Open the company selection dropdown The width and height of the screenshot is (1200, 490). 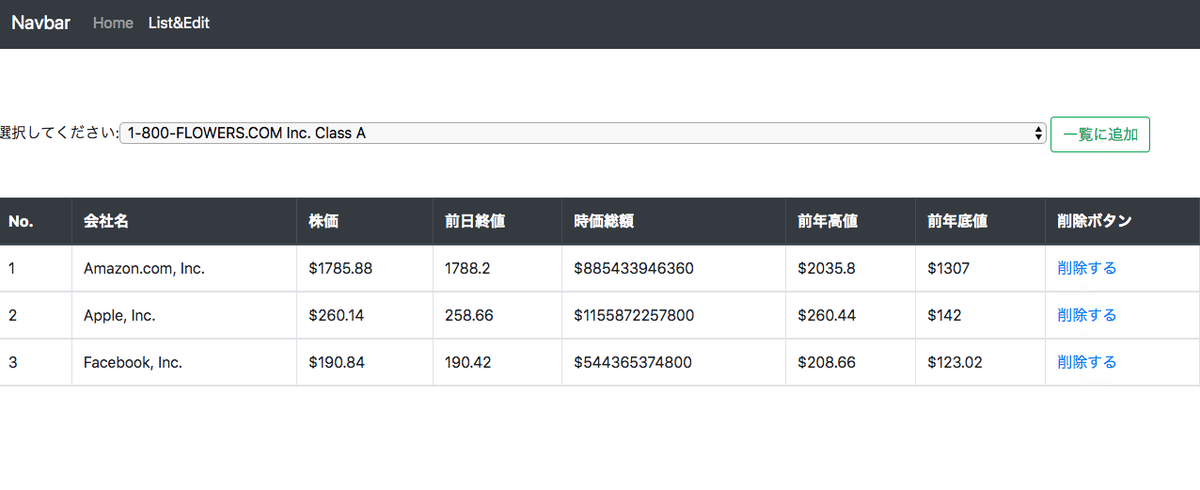tap(580, 133)
